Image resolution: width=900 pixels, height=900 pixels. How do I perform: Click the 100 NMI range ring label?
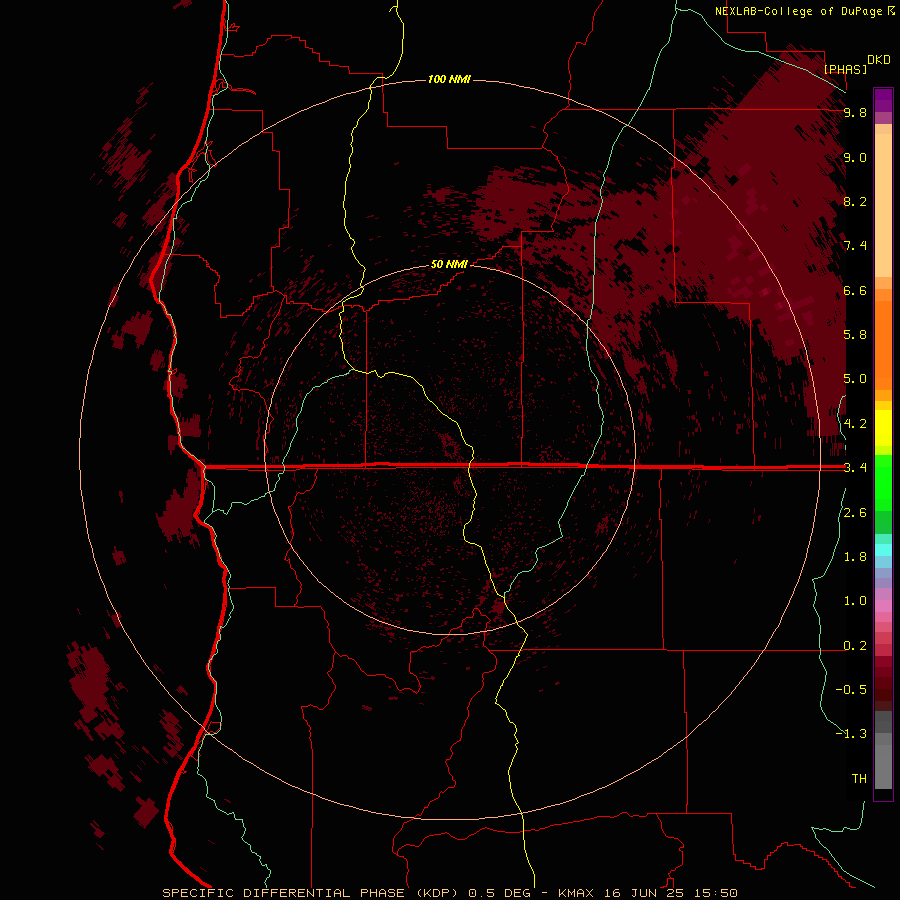[449, 79]
